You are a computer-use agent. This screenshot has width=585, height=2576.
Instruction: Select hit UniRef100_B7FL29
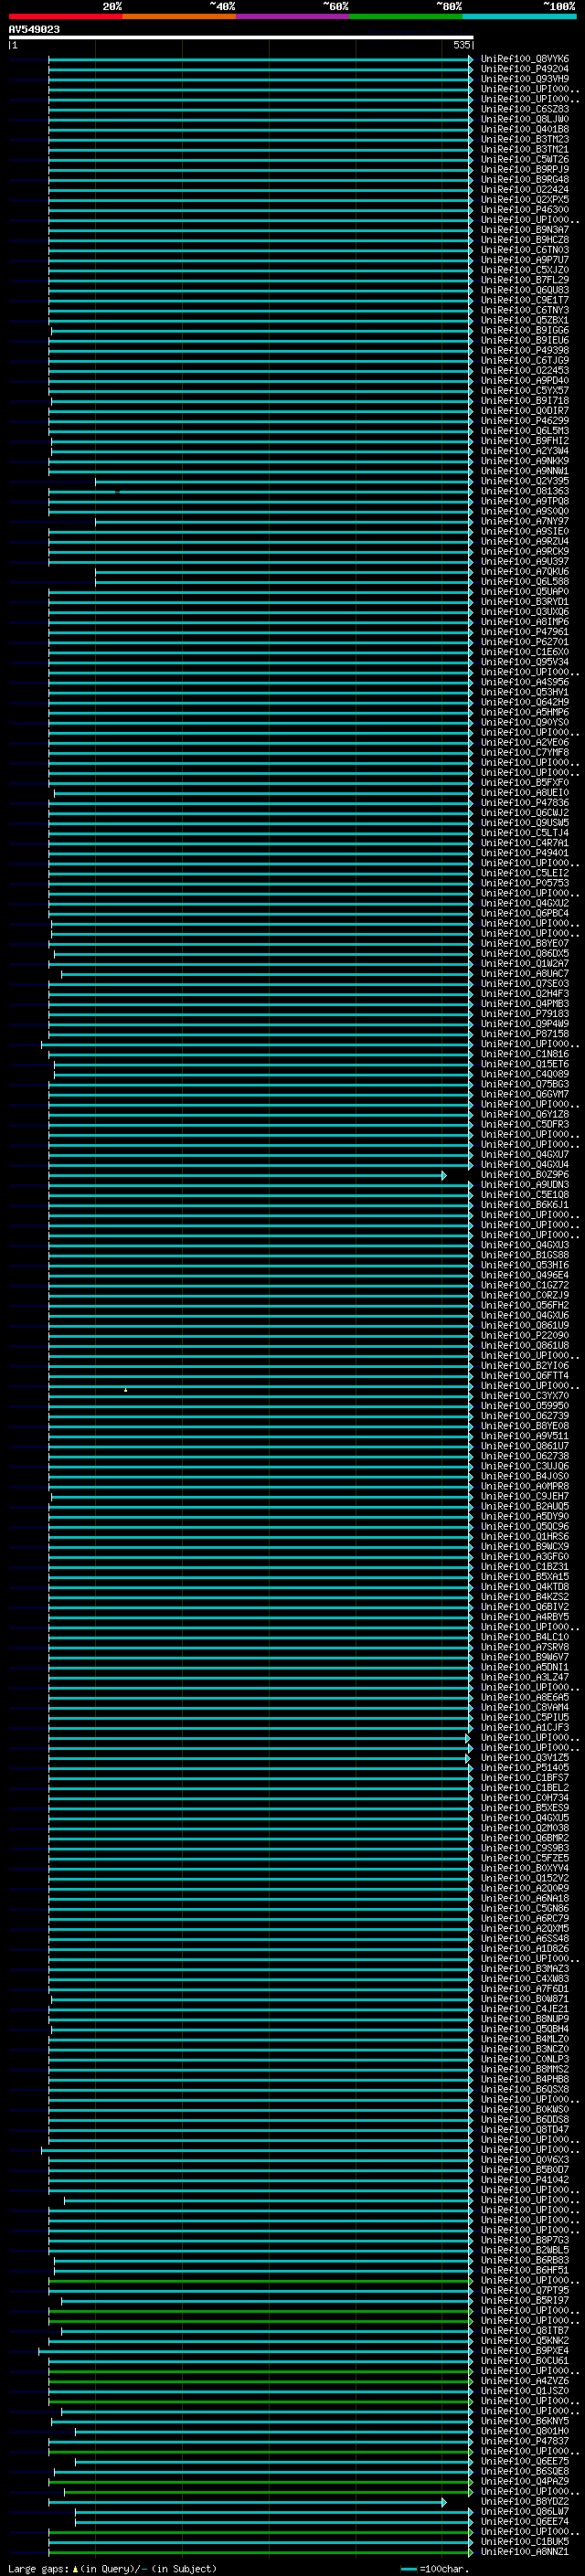point(524,280)
